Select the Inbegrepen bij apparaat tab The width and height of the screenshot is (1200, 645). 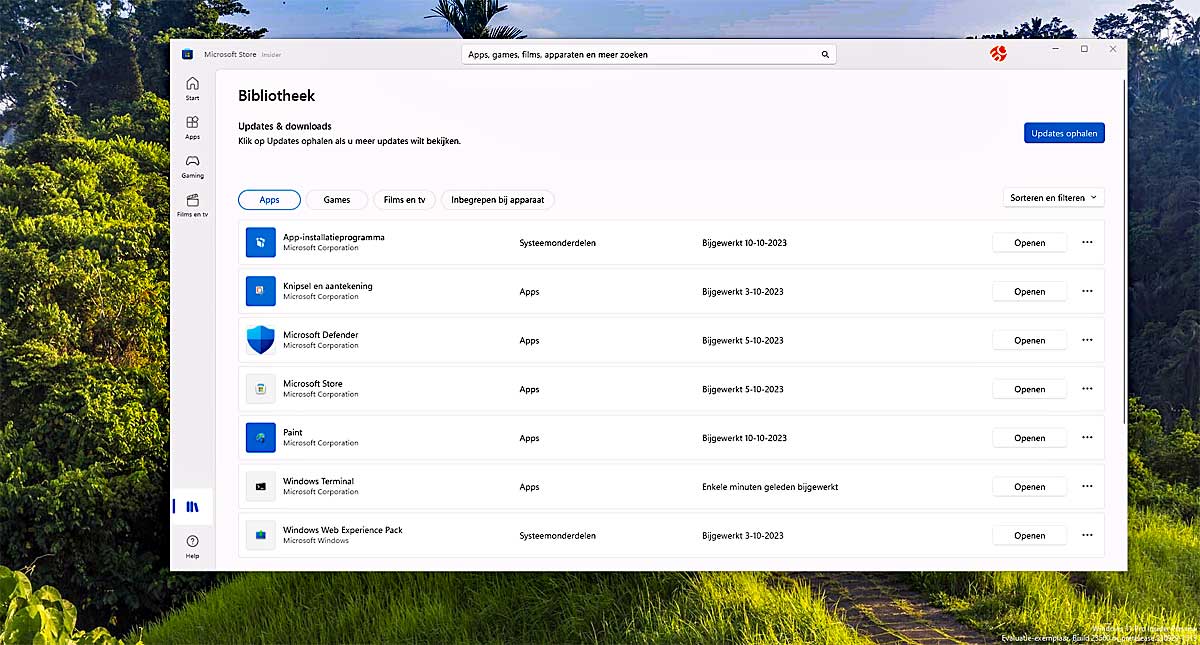[x=498, y=200]
